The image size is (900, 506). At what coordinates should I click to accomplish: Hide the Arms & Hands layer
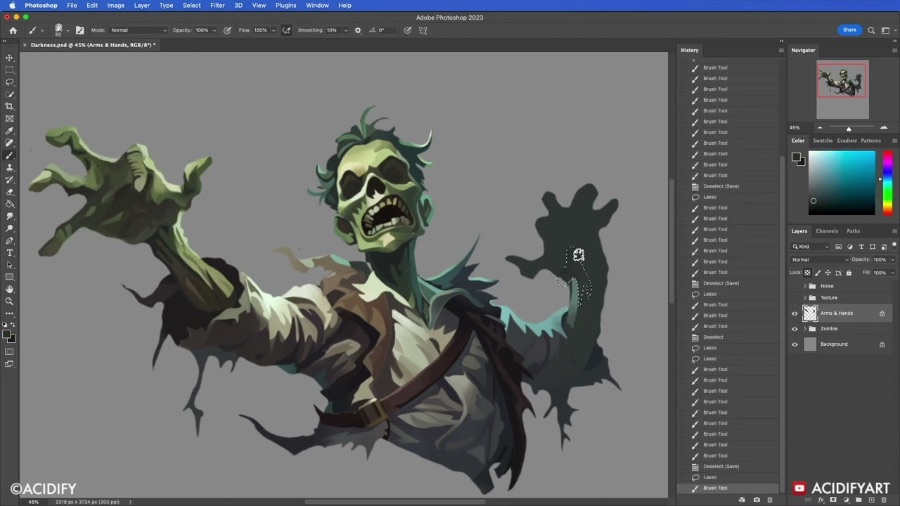pos(795,313)
